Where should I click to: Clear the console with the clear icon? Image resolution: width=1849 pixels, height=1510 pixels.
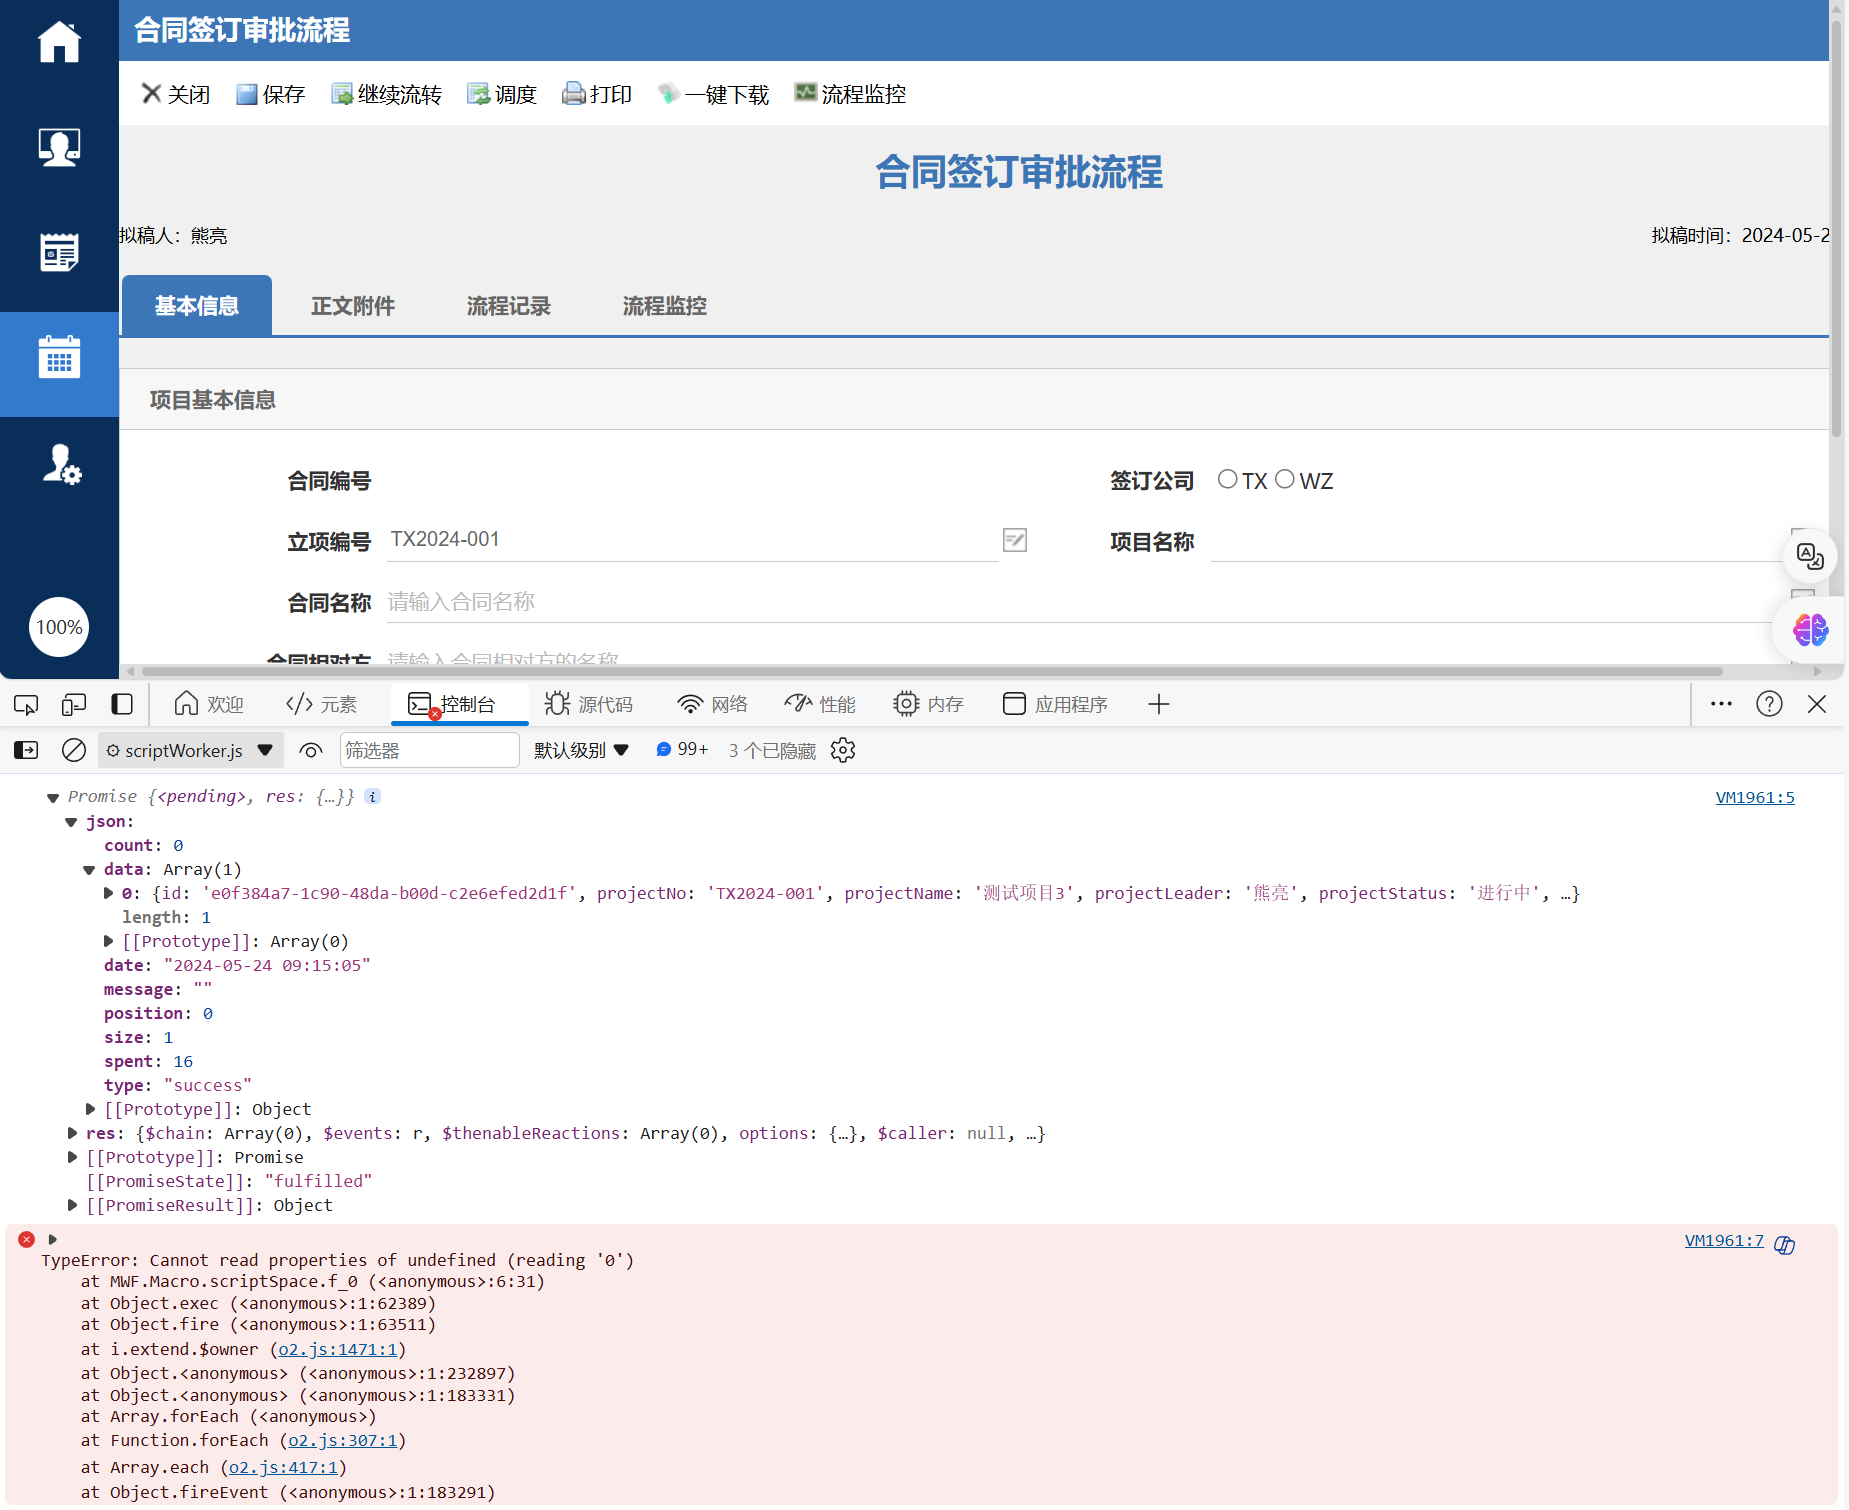click(x=74, y=750)
